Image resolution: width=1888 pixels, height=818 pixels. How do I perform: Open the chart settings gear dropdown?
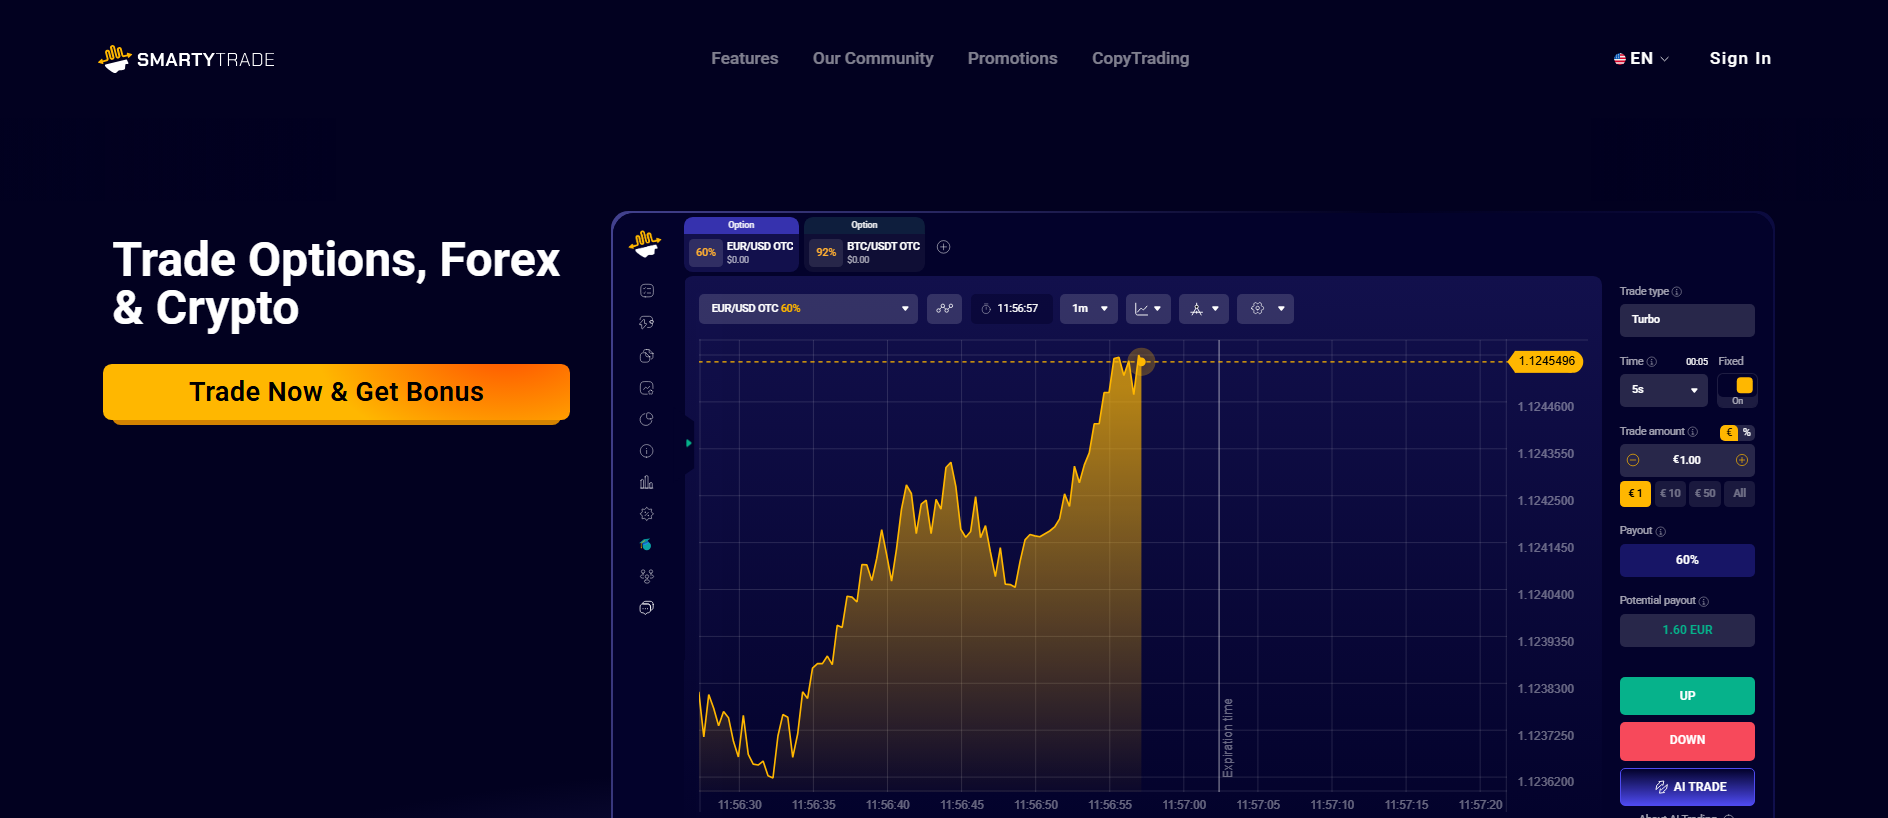pos(1265,309)
